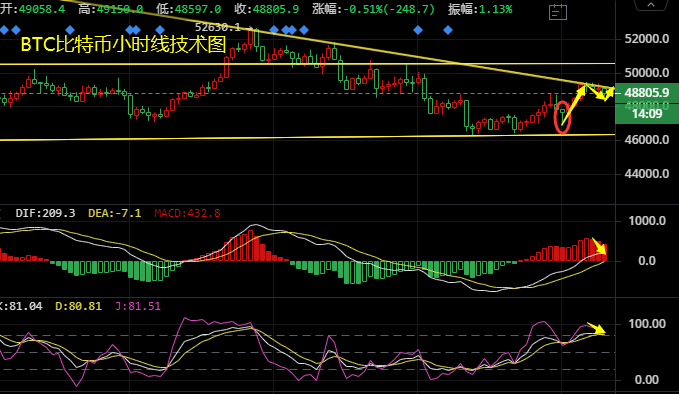Click the 46000.0 price axis label

pyautogui.click(x=647, y=140)
